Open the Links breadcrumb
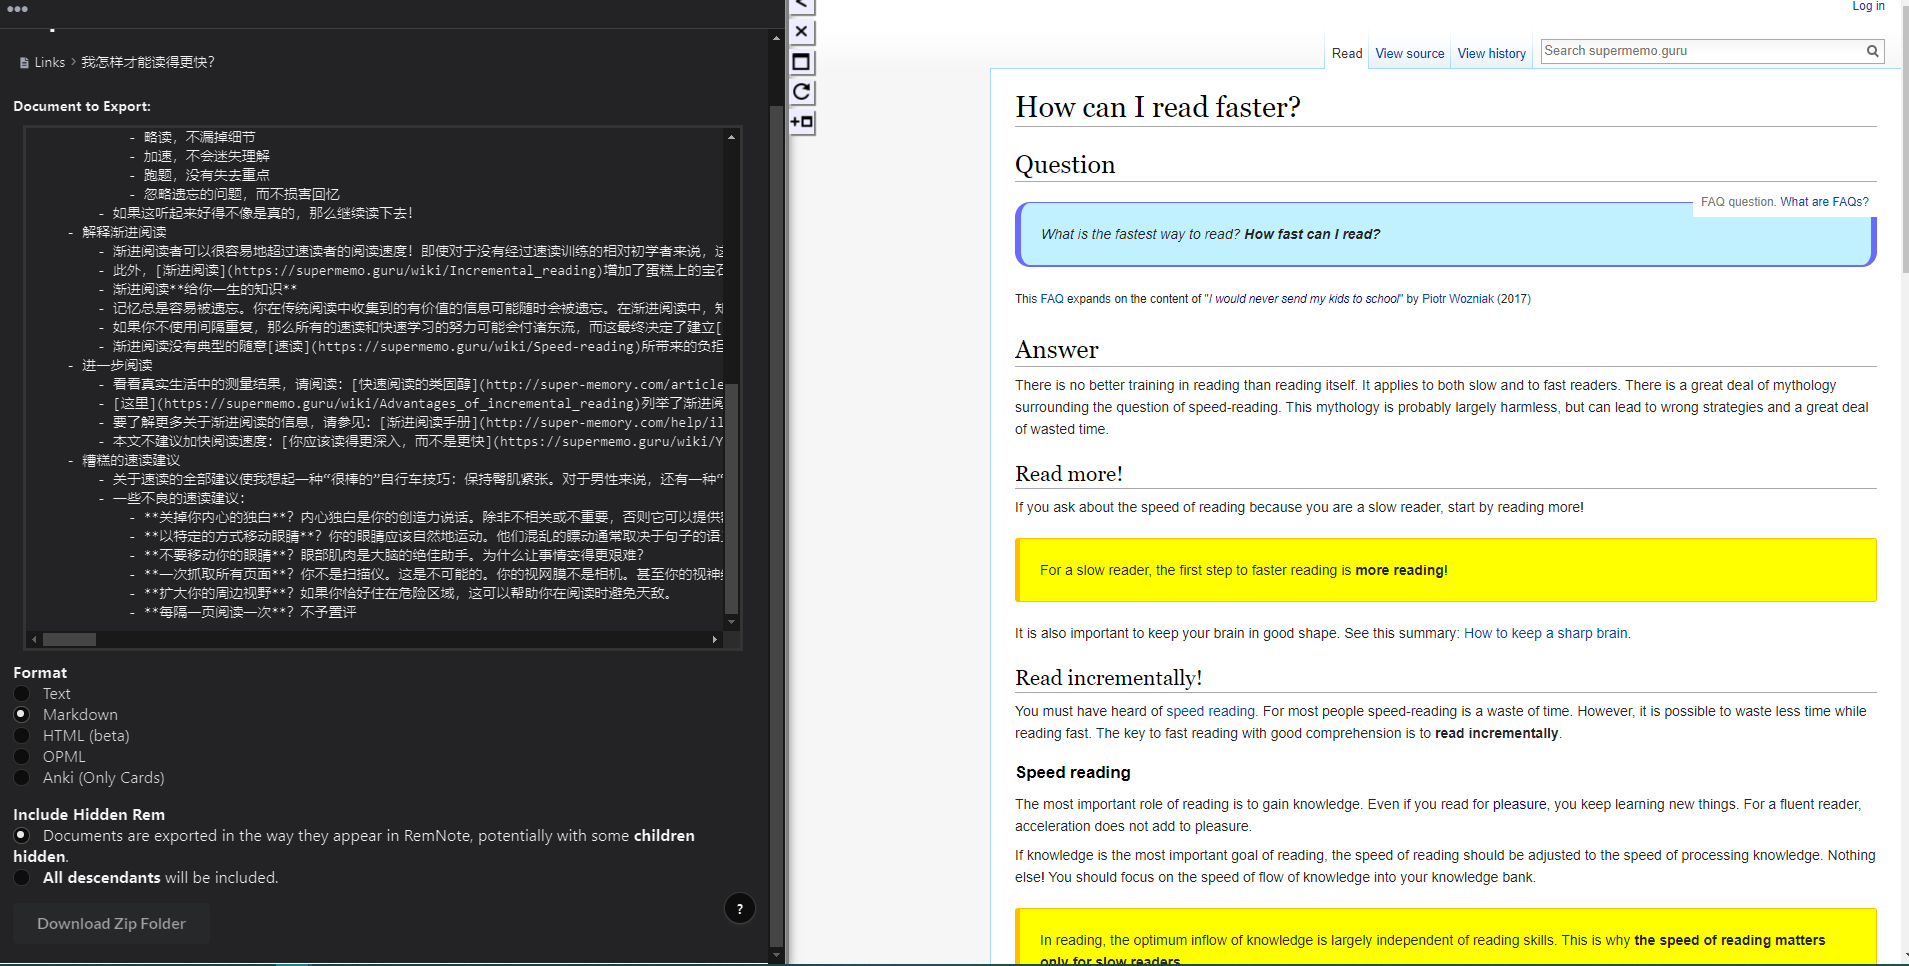This screenshot has width=1909, height=966. pos(50,63)
